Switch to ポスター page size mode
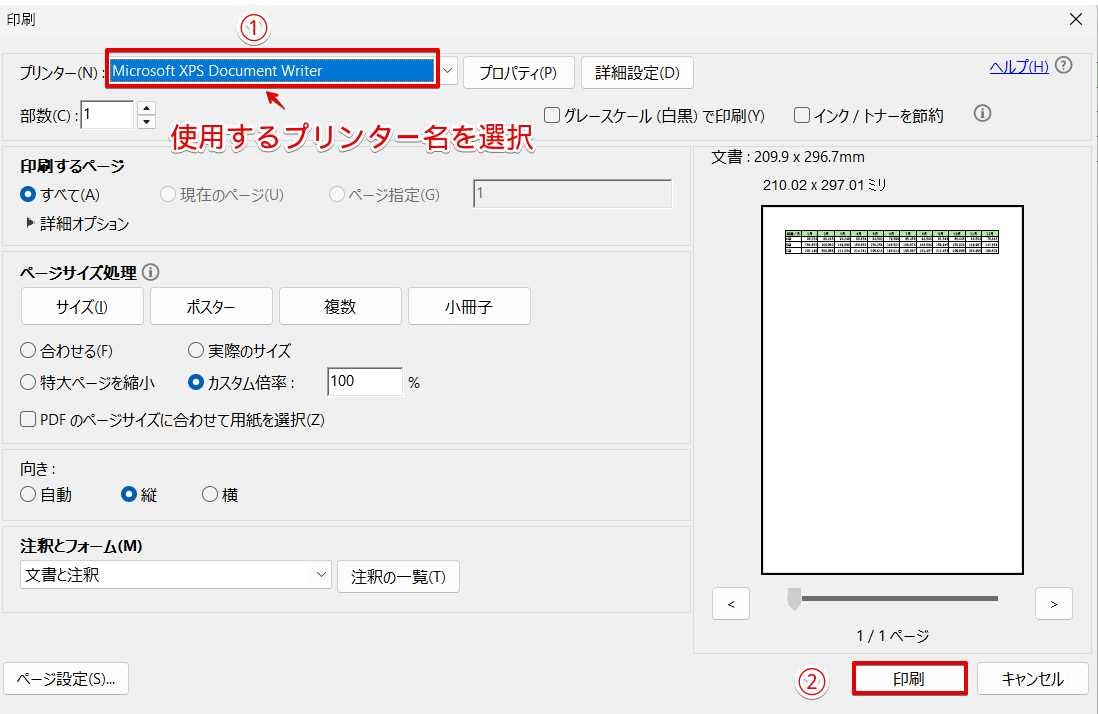Screen dimensions: 1098x714 click(210, 306)
